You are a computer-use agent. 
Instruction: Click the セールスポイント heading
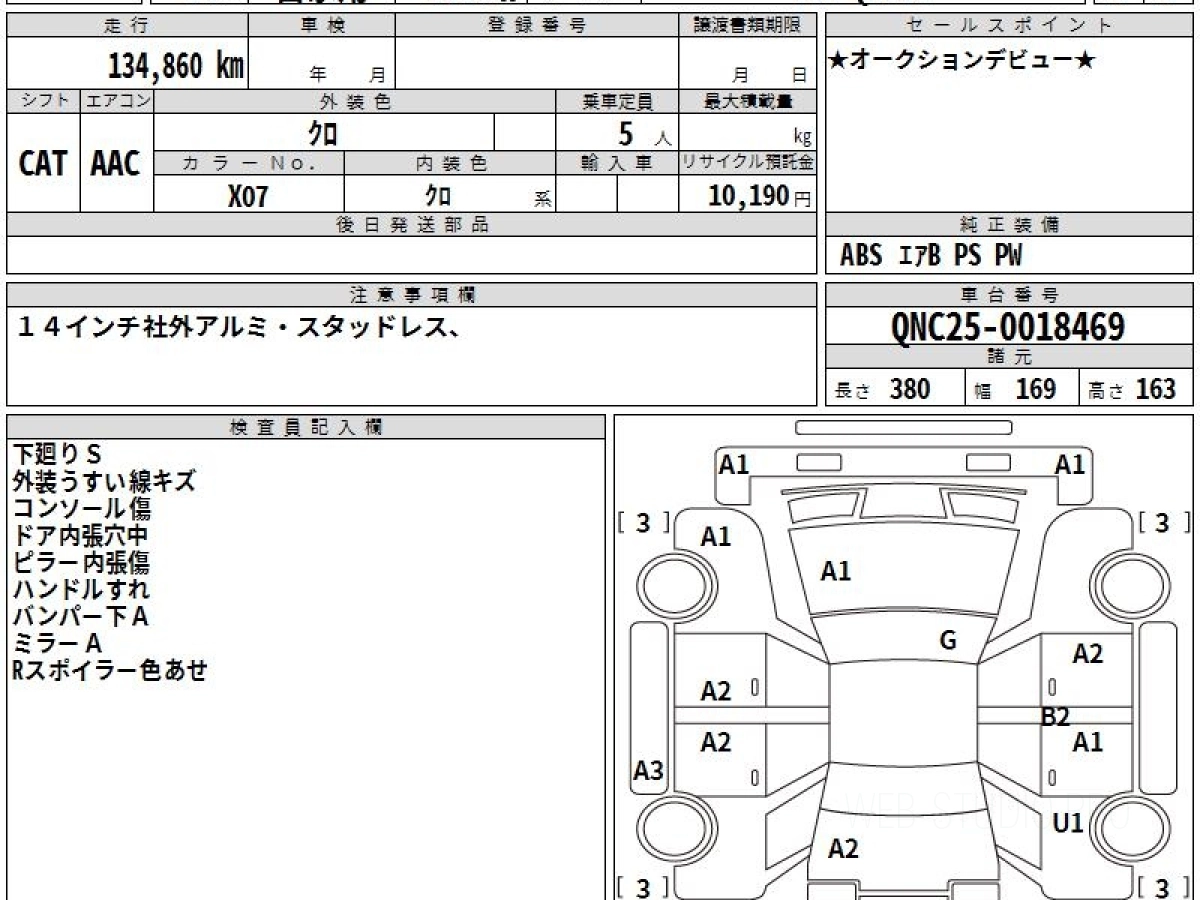tap(1010, 26)
